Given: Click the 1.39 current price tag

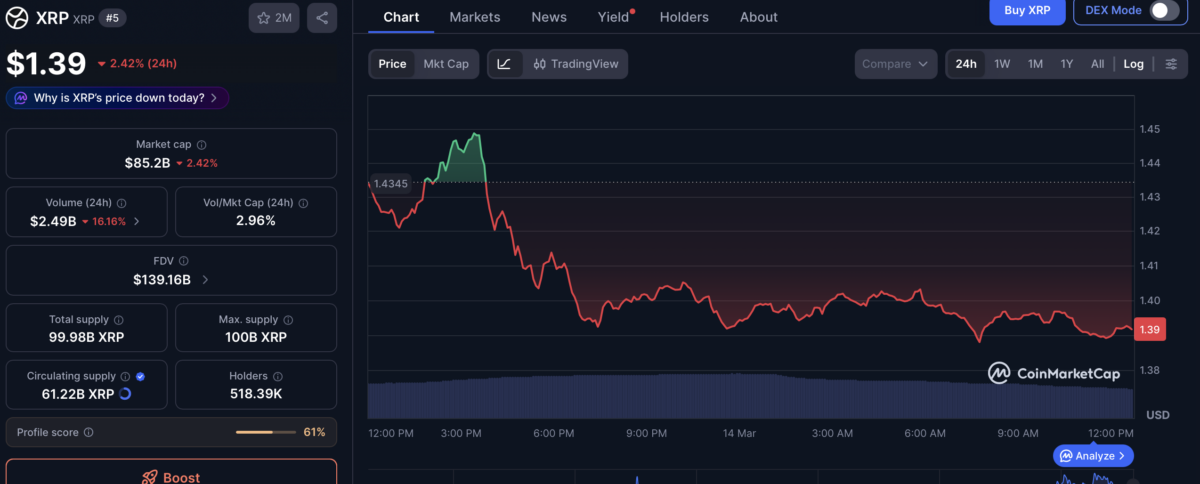Looking at the screenshot, I should (1150, 330).
